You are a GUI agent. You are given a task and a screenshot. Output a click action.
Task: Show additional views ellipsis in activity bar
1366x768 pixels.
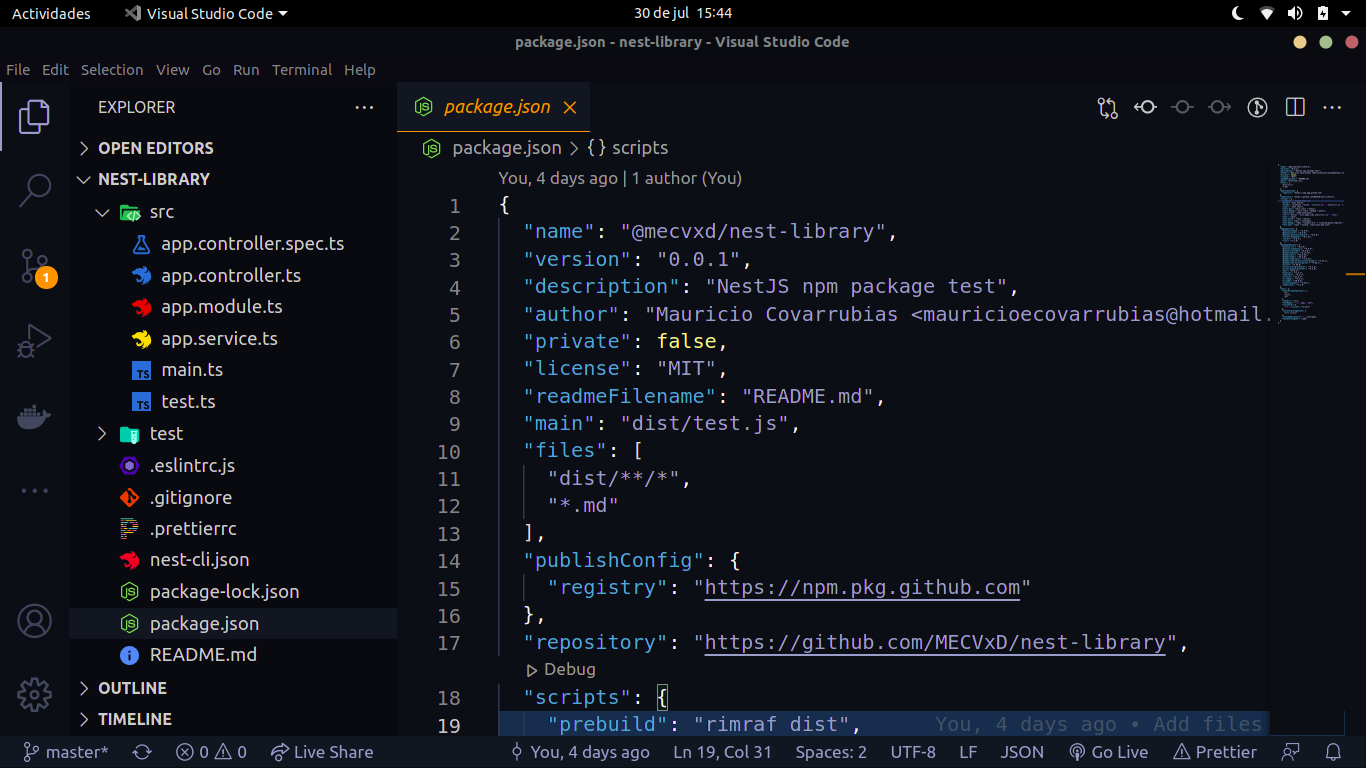tap(34, 491)
